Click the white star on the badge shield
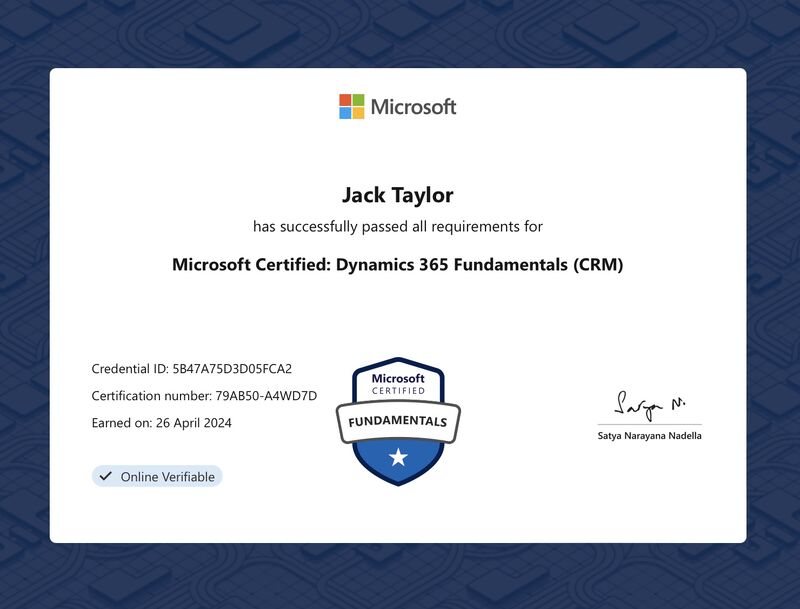The height and width of the screenshot is (609, 800). click(x=399, y=458)
